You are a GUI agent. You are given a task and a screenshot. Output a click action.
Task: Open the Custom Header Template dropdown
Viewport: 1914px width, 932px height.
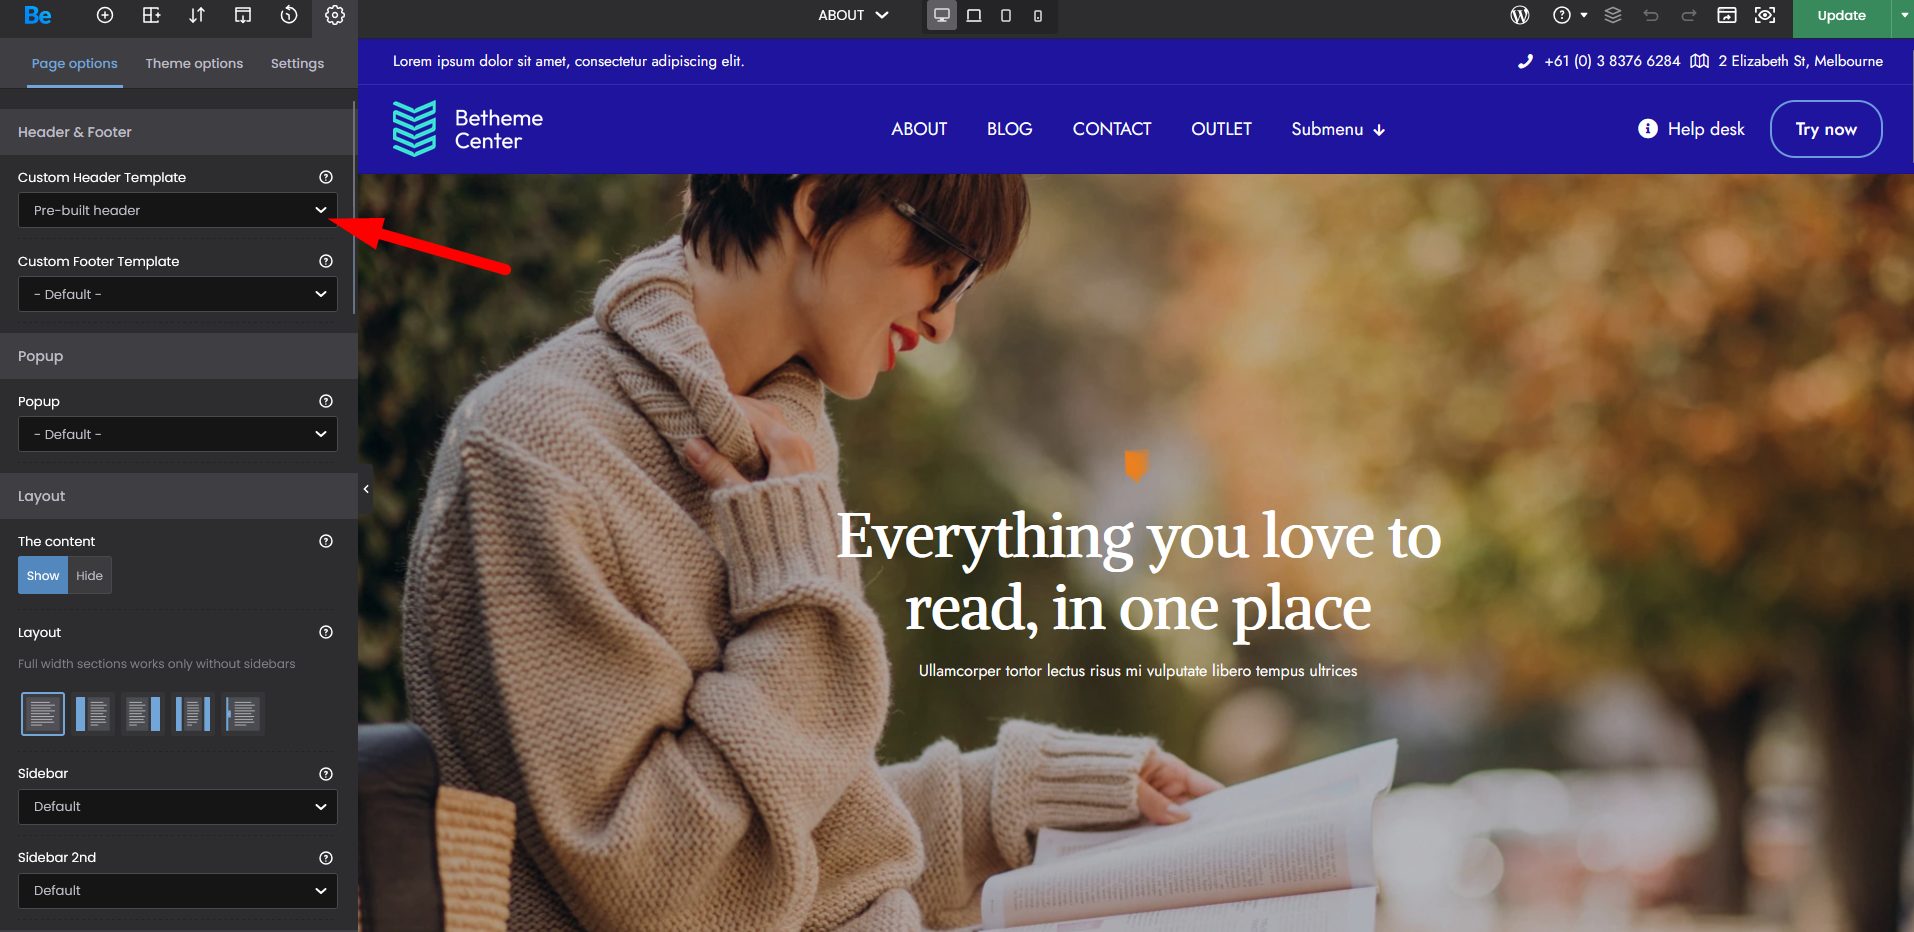(x=178, y=210)
